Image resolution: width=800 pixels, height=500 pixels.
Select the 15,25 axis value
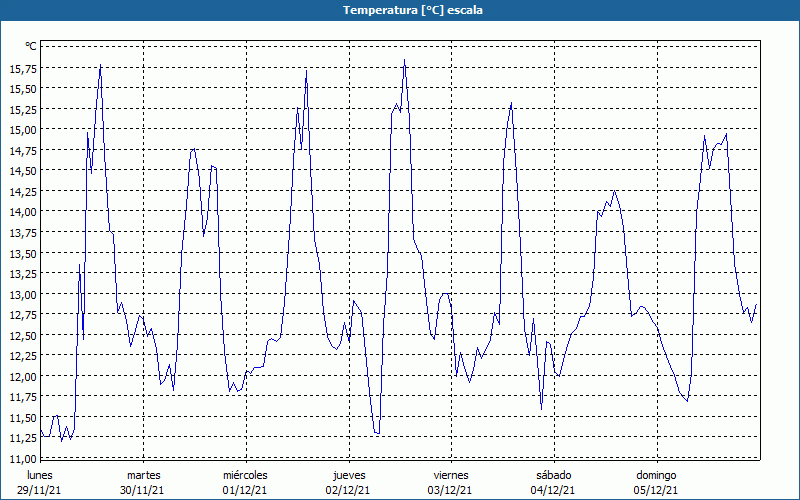pos(23,109)
